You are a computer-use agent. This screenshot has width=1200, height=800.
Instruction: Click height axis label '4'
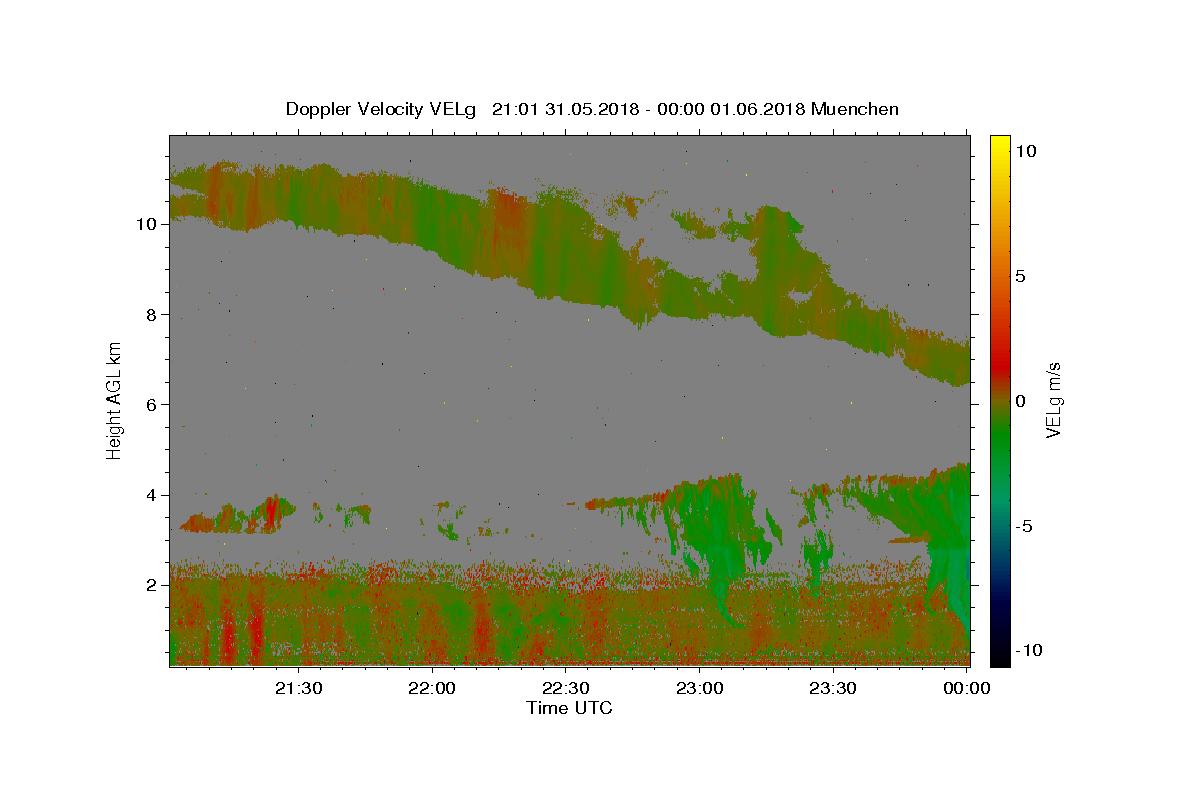point(153,494)
